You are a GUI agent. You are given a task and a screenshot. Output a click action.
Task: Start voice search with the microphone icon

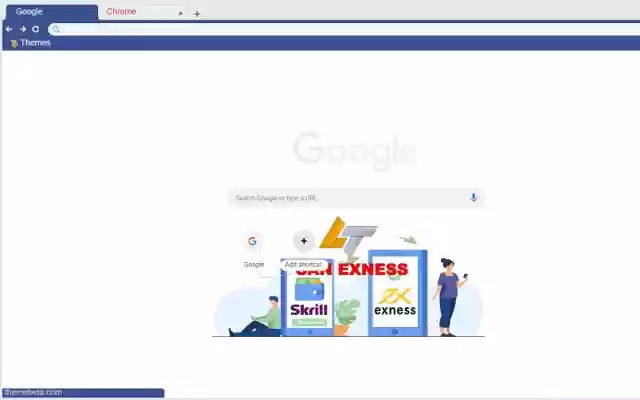pos(473,198)
